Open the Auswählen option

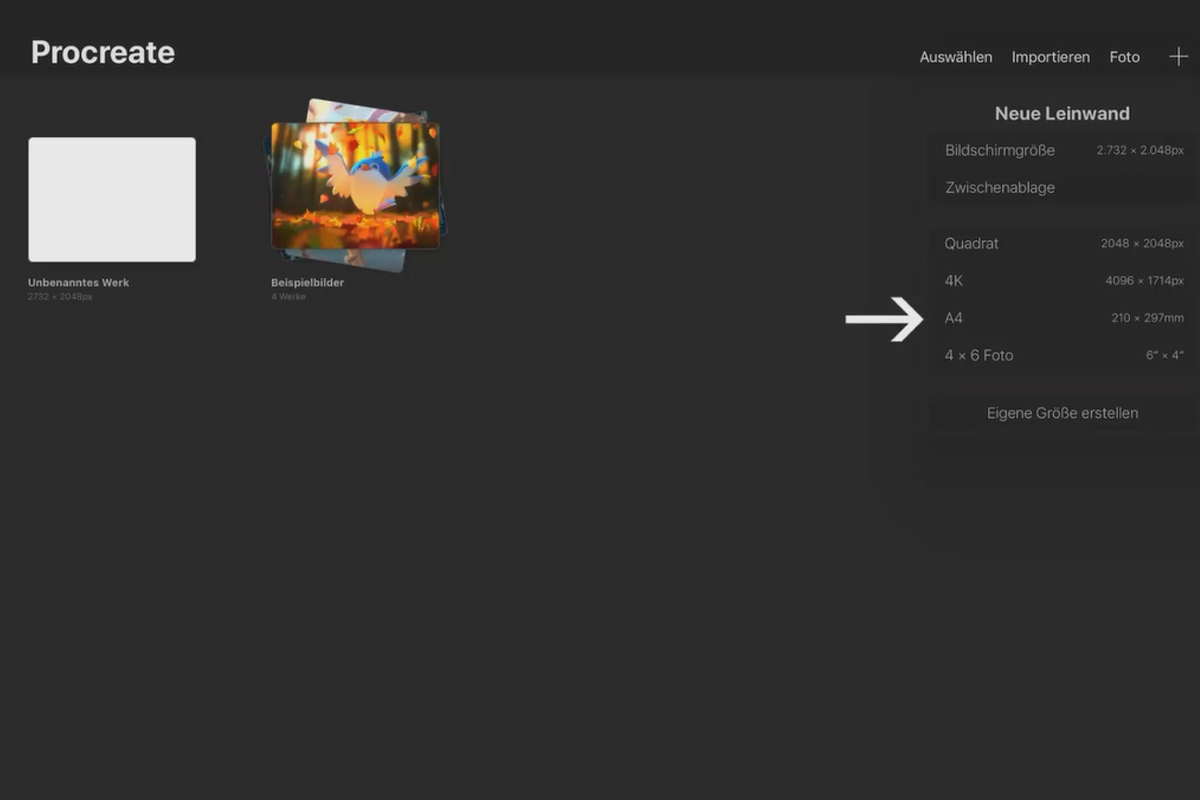pyautogui.click(x=956, y=57)
